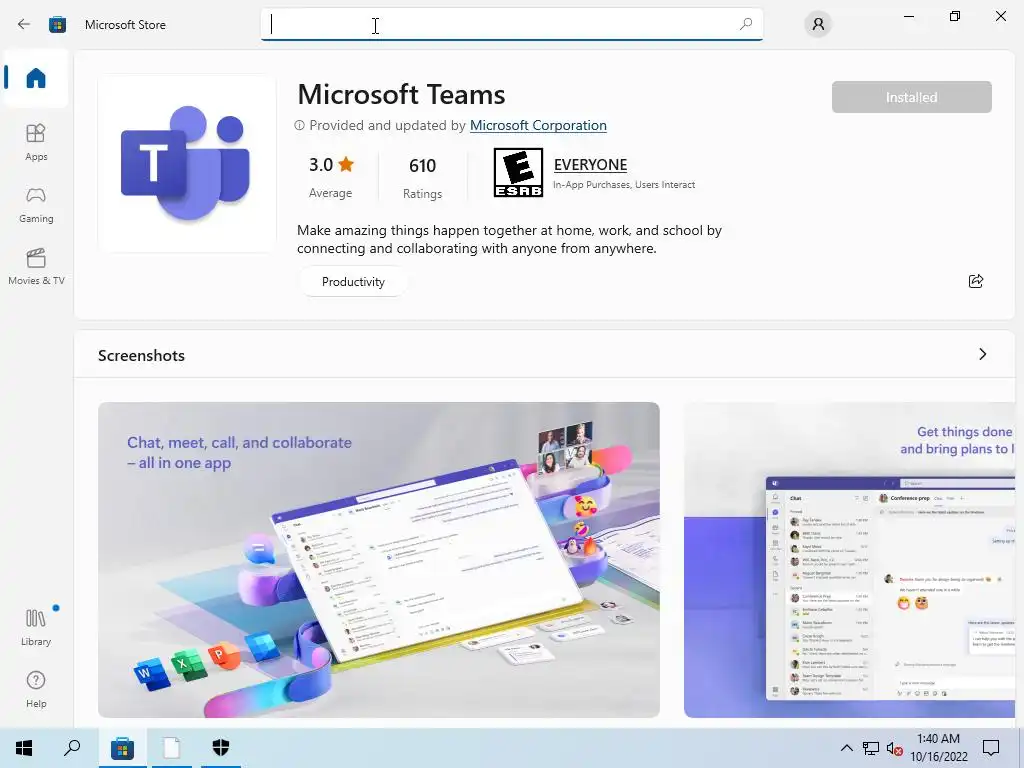Open the notification center icon
Viewport: 1024px width, 768px height.
(991, 748)
